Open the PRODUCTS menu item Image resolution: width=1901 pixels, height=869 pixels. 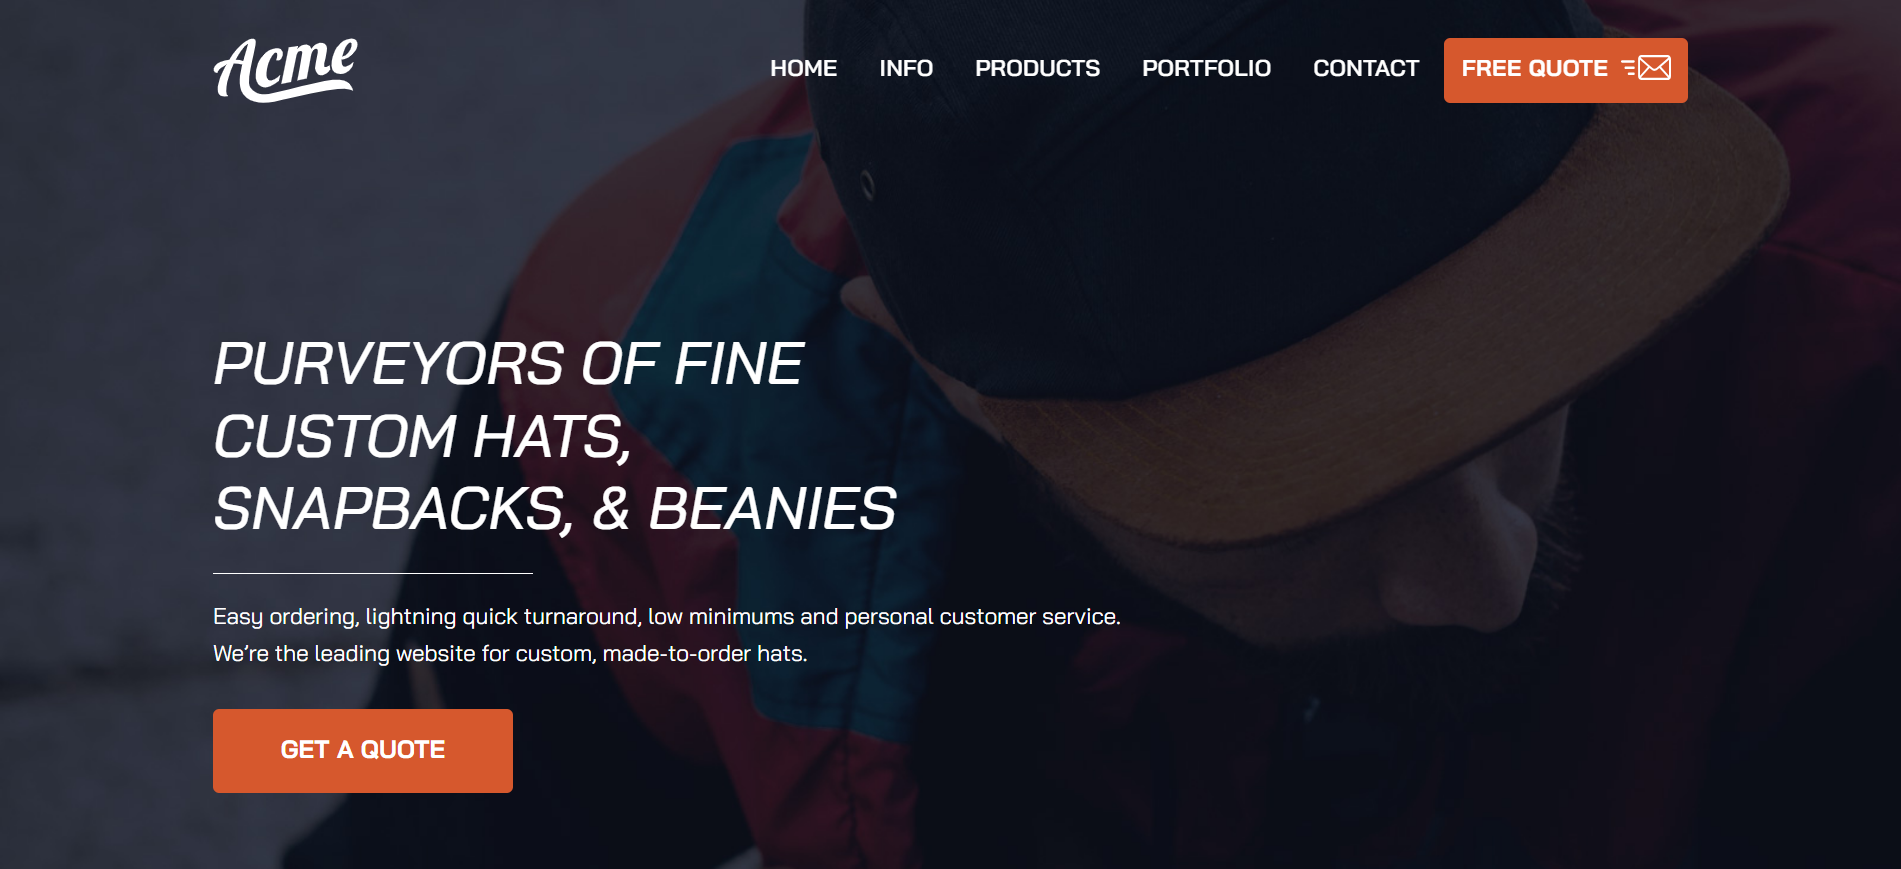1037,68
